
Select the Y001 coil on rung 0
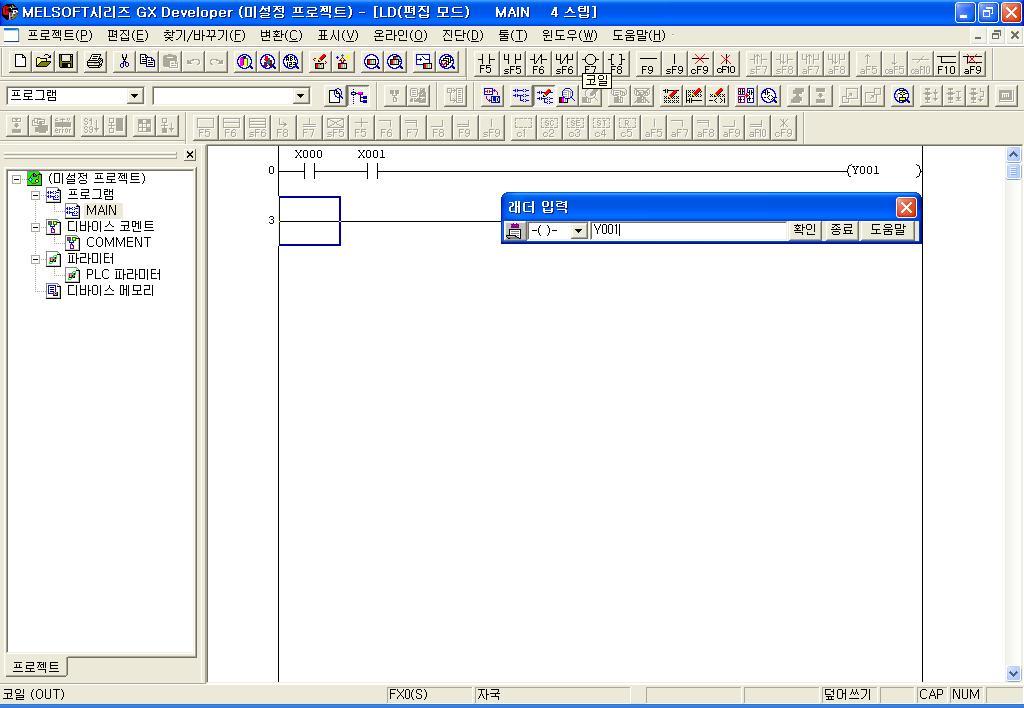coord(884,170)
